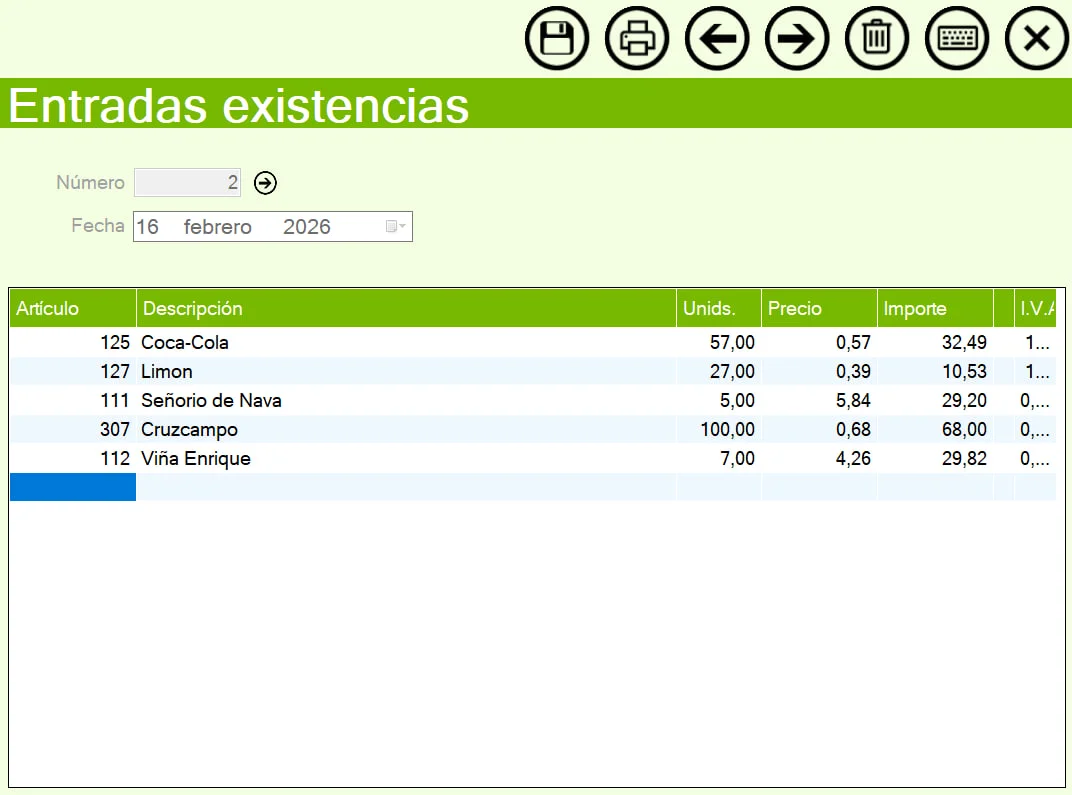Screen dimensions: 1072x795
Task: Go to the previous record
Action: (717, 38)
